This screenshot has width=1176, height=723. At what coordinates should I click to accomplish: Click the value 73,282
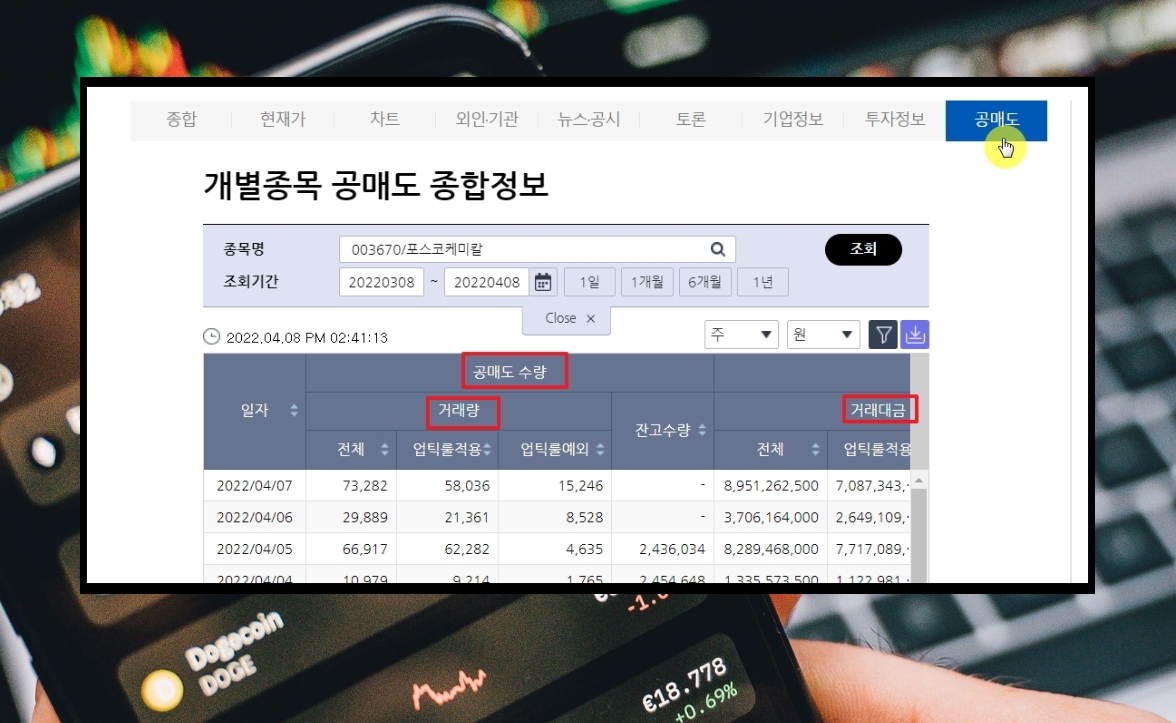click(364, 486)
